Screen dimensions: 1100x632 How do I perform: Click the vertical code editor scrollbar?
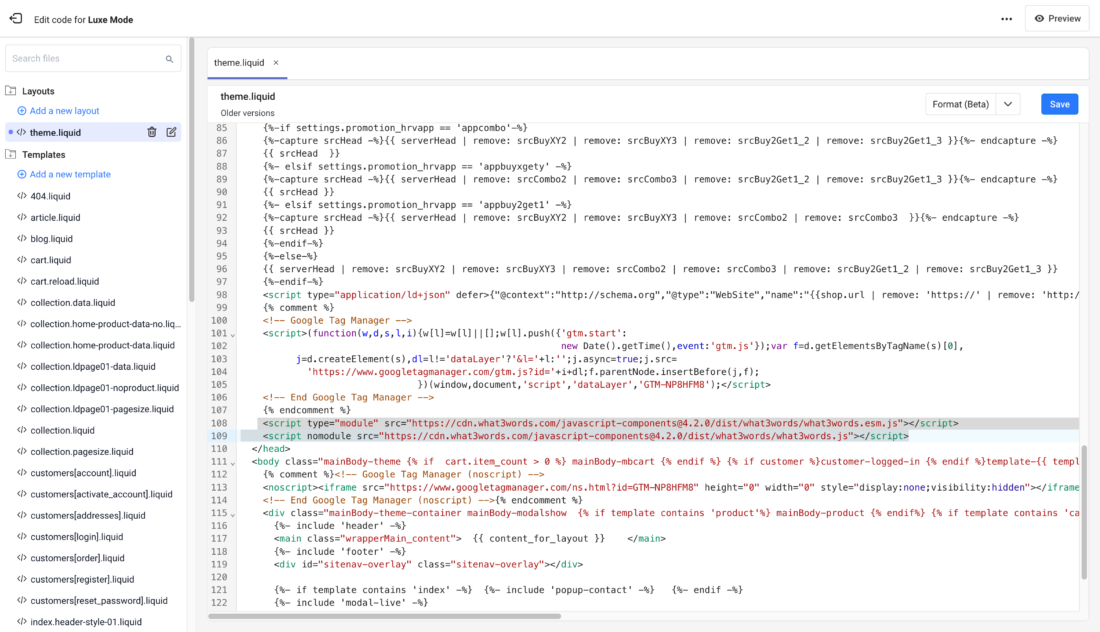point(1083,512)
